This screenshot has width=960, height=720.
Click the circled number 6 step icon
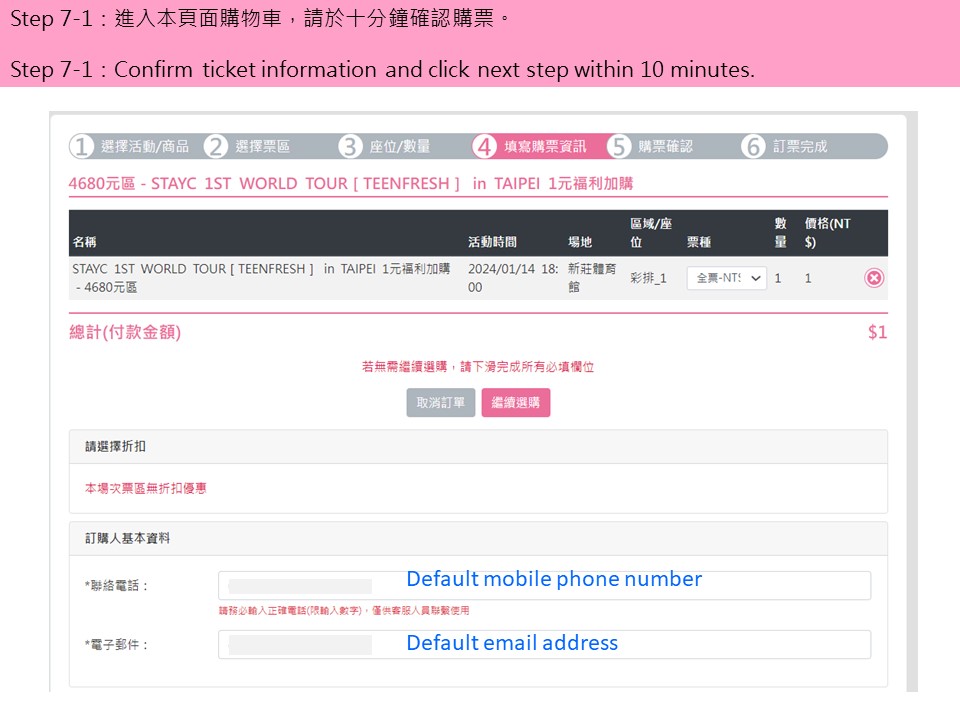click(753, 146)
